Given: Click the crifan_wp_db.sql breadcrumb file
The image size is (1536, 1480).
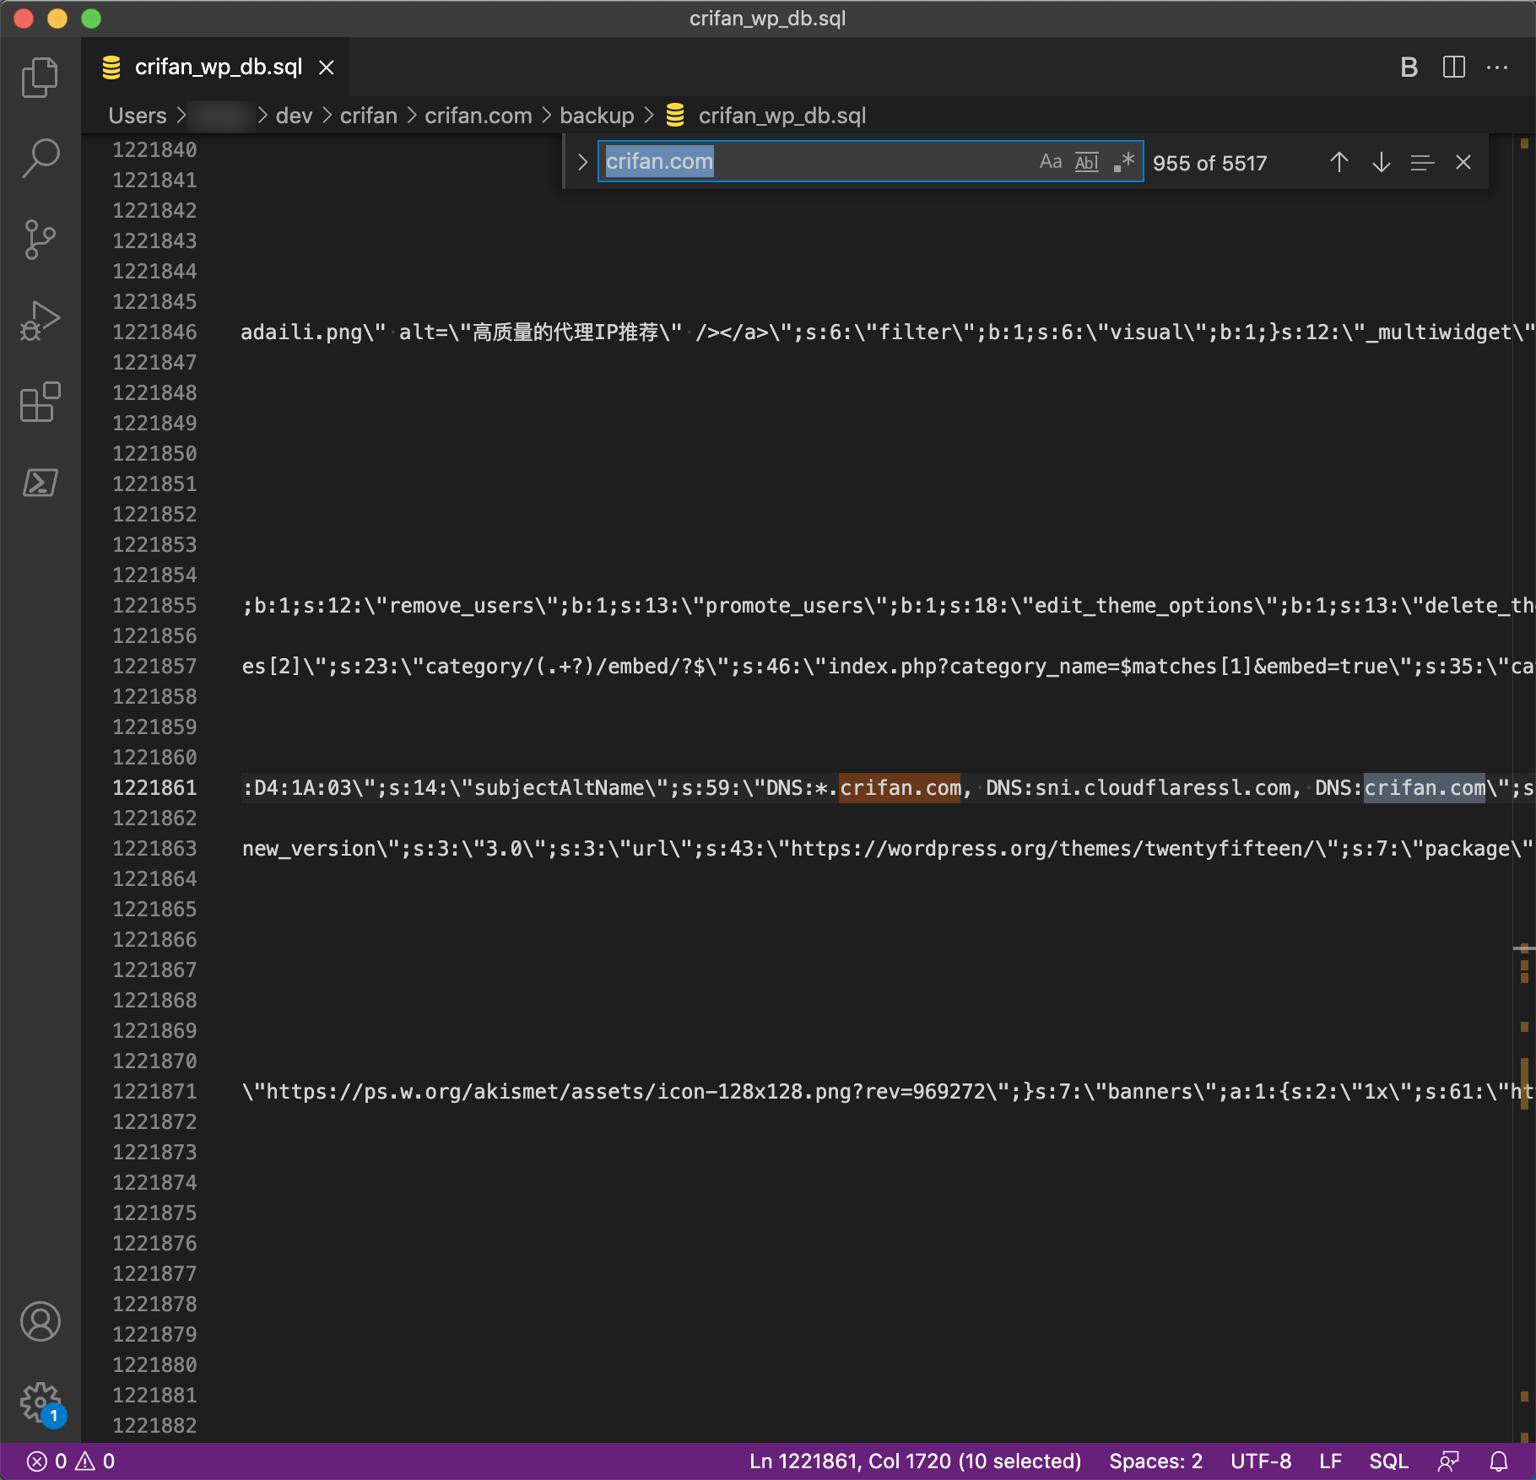Looking at the screenshot, I should coord(782,116).
